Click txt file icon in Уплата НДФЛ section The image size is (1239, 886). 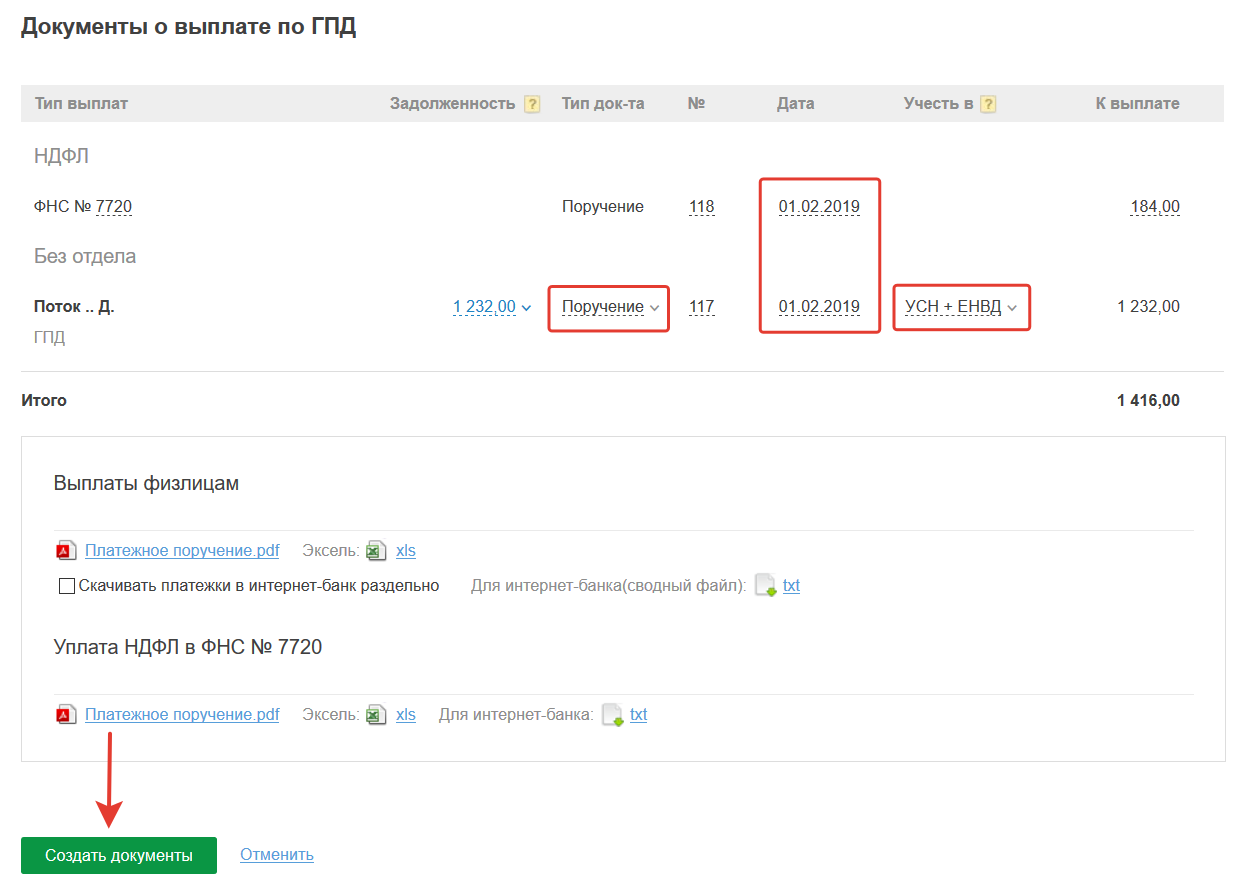[x=612, y=715]
